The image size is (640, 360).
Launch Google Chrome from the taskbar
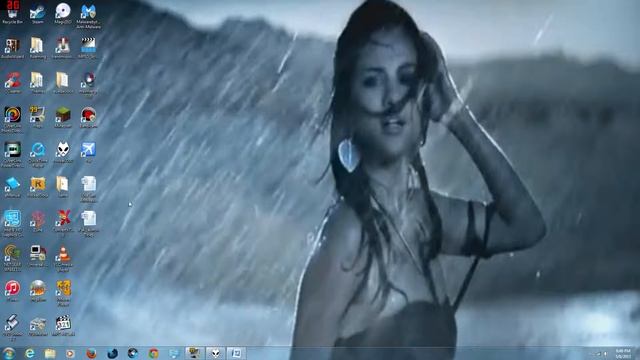pyautogui.click(x=153, y=353)
